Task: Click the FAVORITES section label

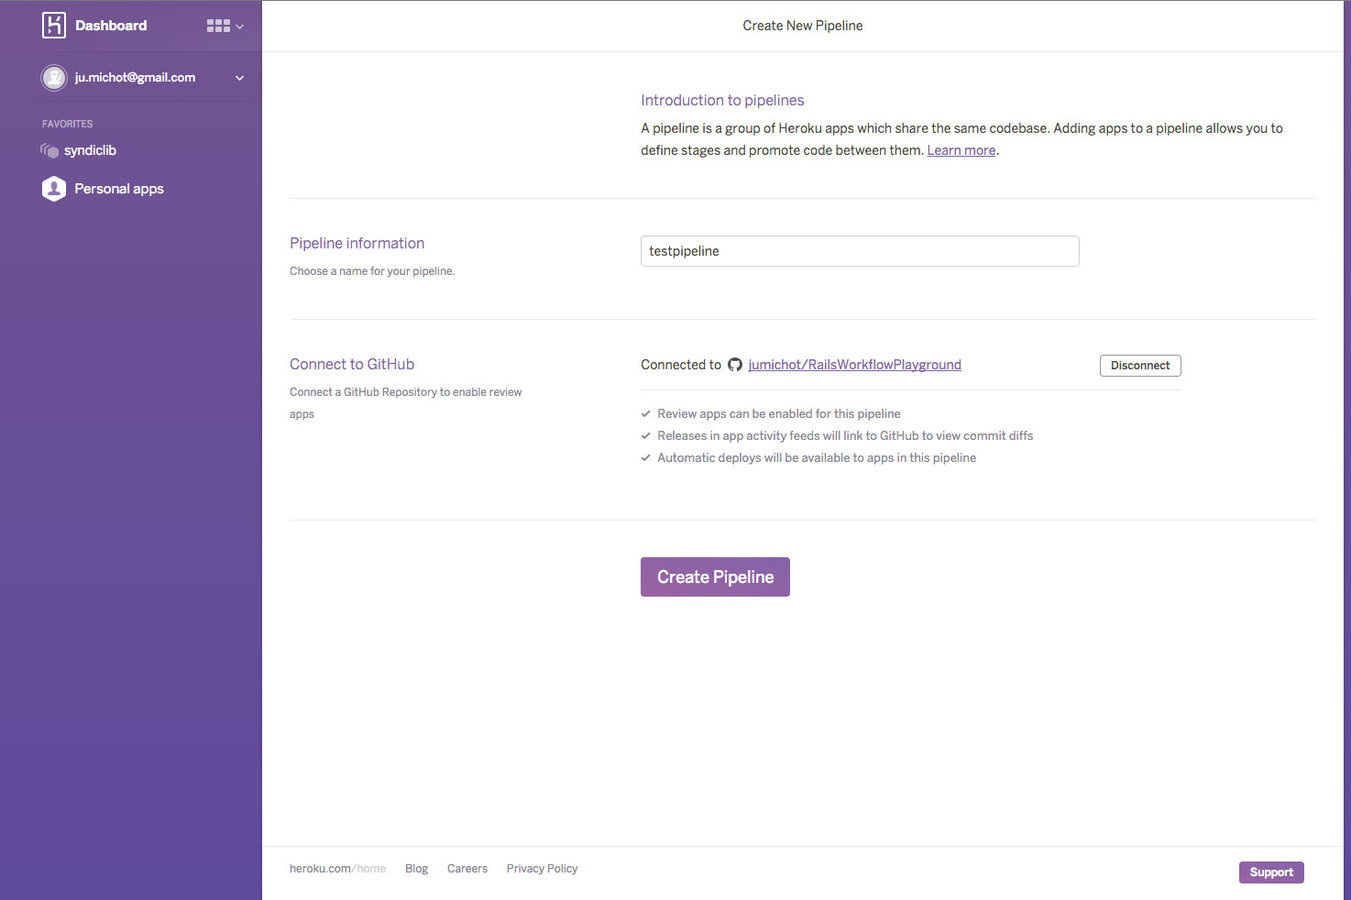Action: pos(67,124)
